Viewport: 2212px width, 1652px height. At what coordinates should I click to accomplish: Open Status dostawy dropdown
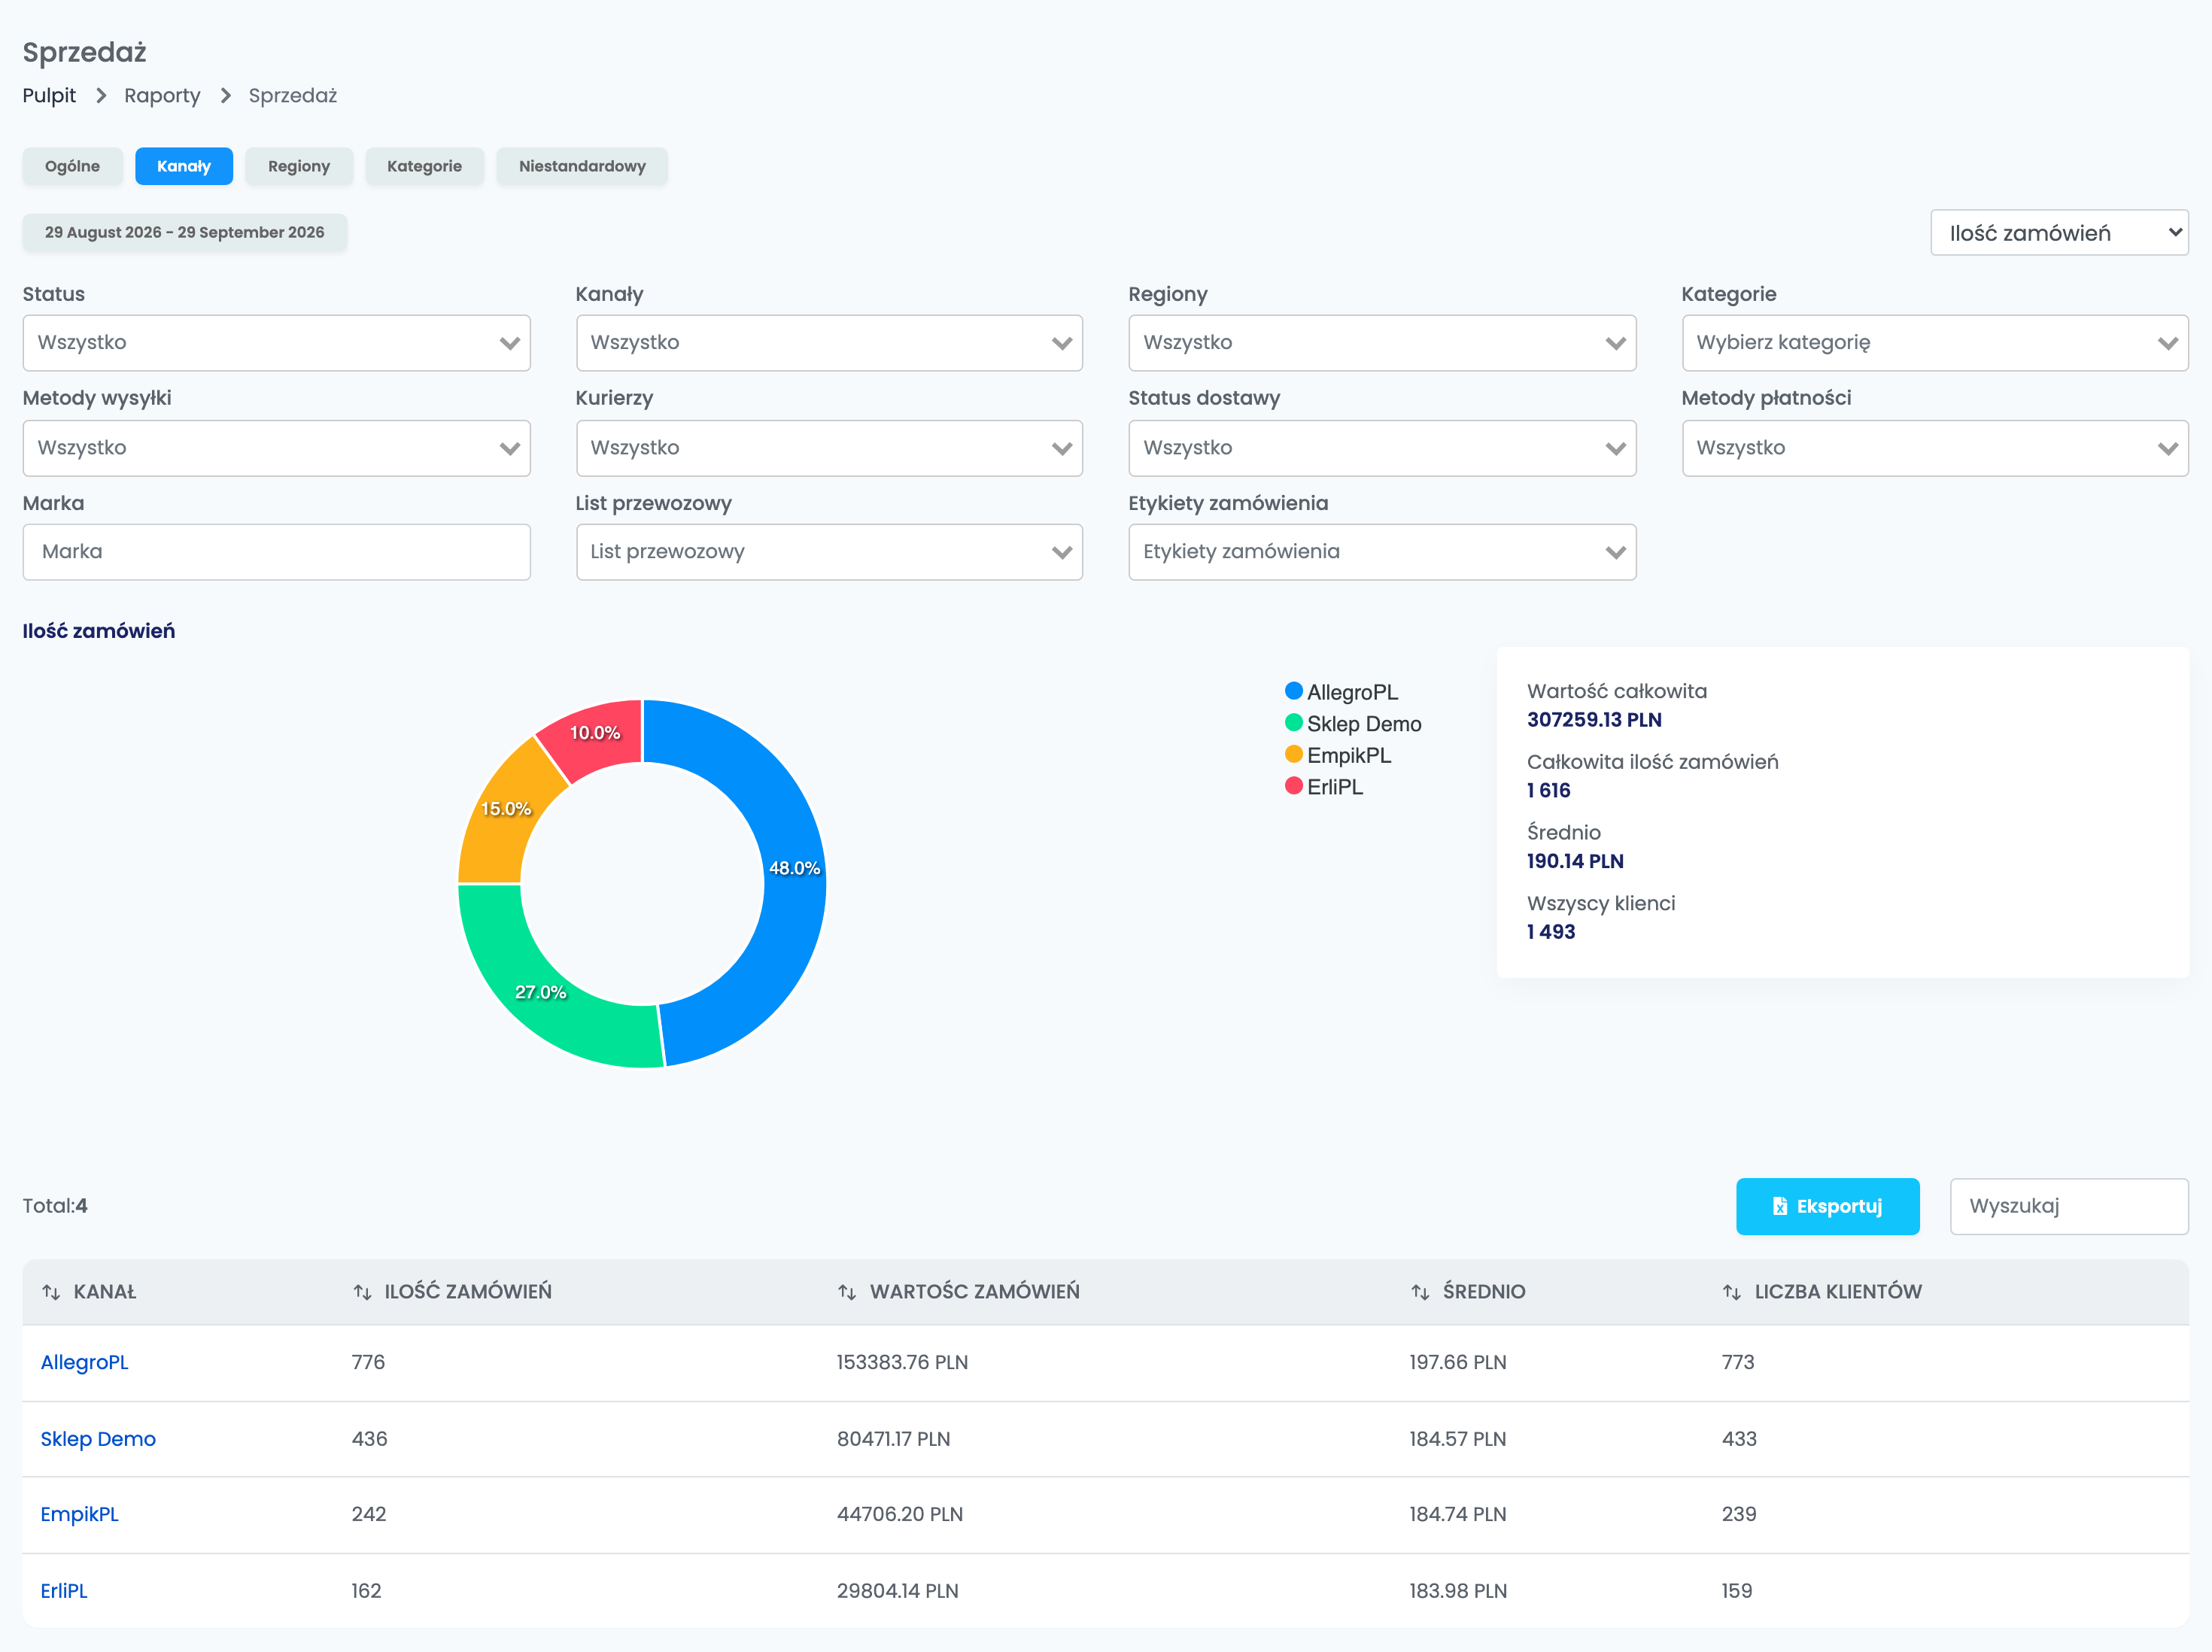[1382, 448]
